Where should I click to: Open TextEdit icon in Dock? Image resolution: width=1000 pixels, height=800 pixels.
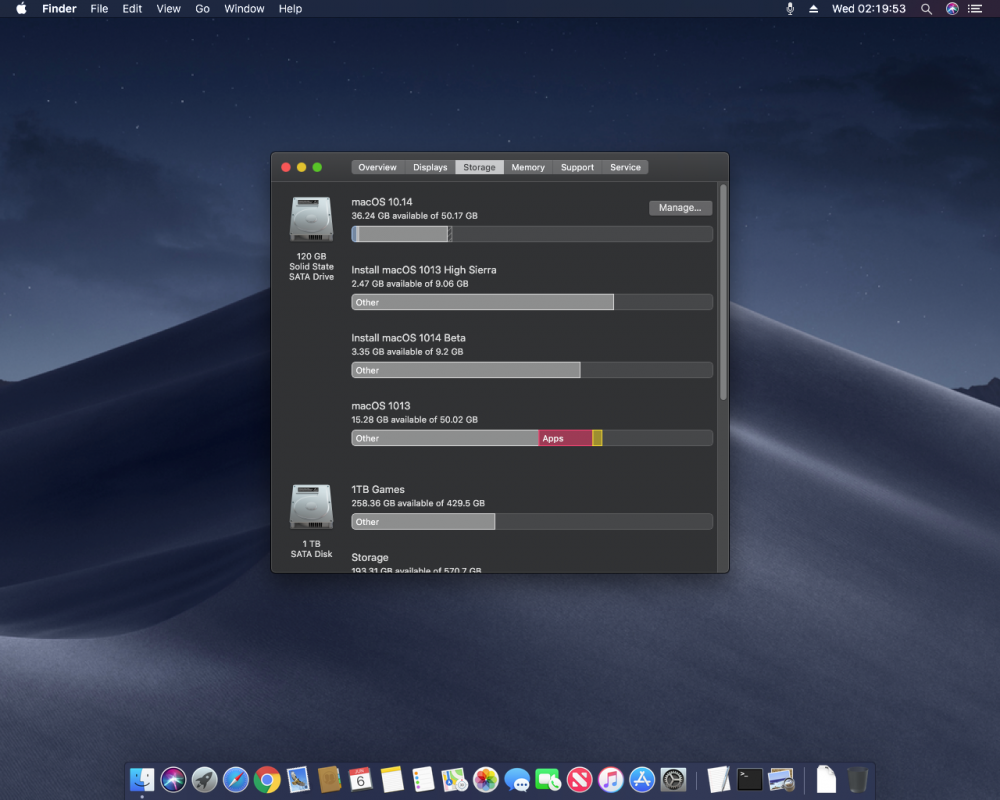pyautogui.click(x=719, y=779)
